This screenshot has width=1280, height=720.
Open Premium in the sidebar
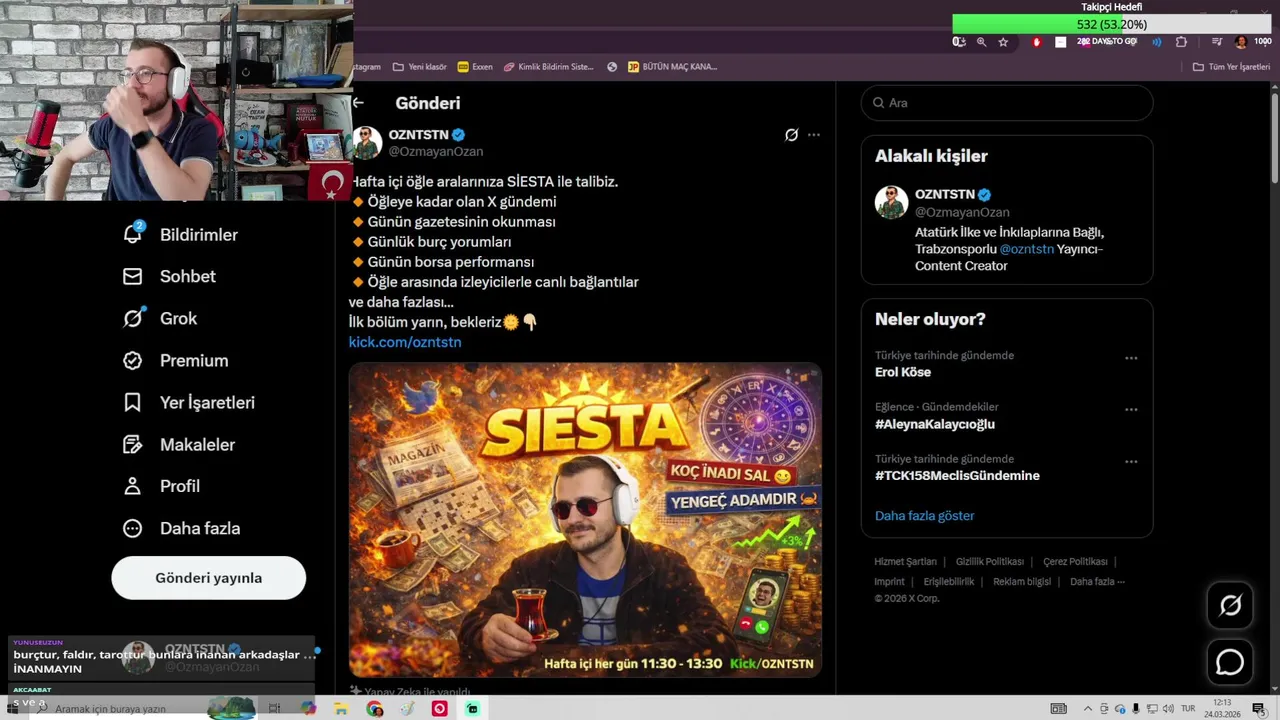pyautogui.click(x=175, y=360)
